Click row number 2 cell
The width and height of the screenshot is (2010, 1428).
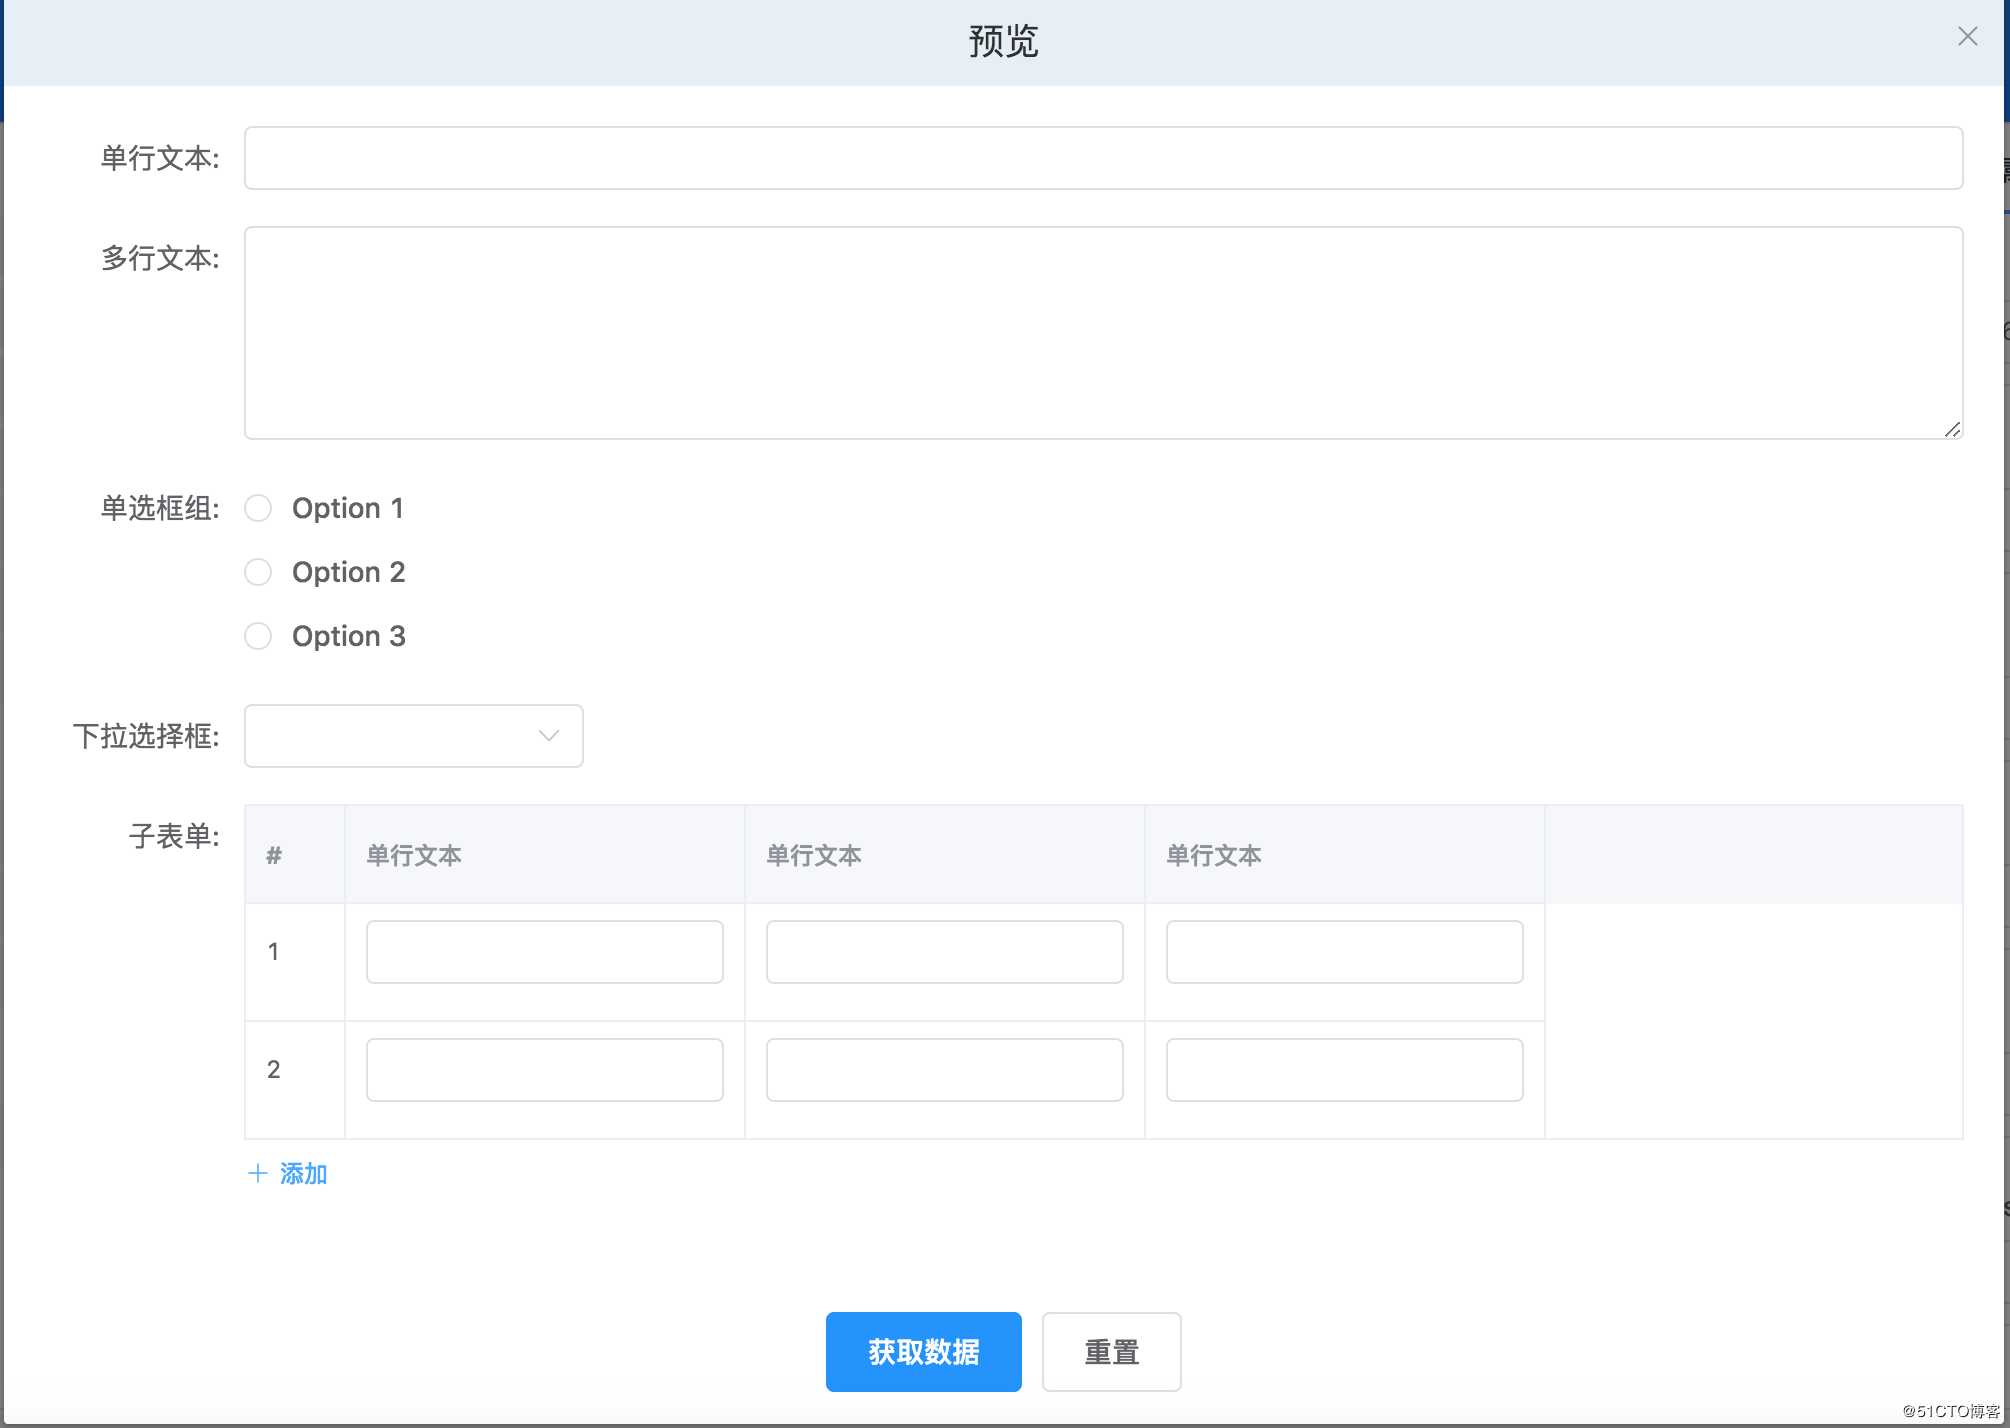[295, 1080]
